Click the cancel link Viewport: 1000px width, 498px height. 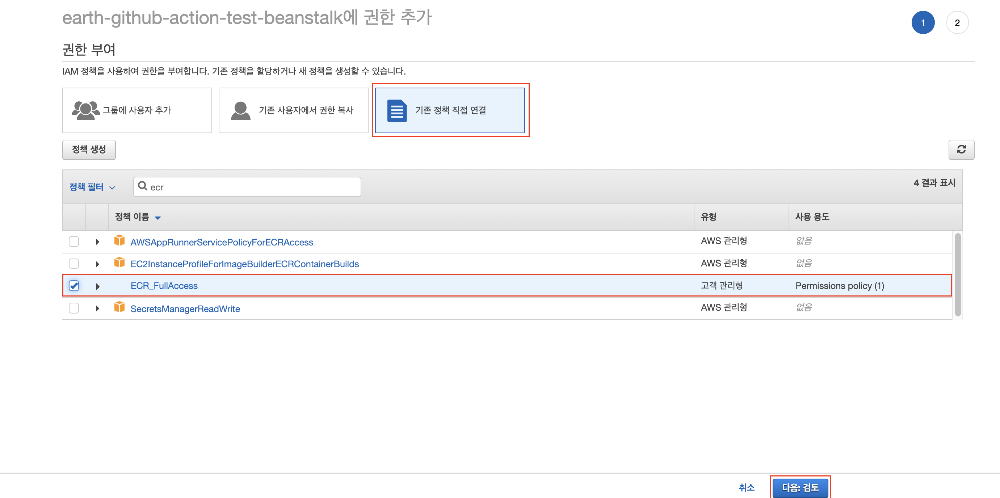click(746, 488)
